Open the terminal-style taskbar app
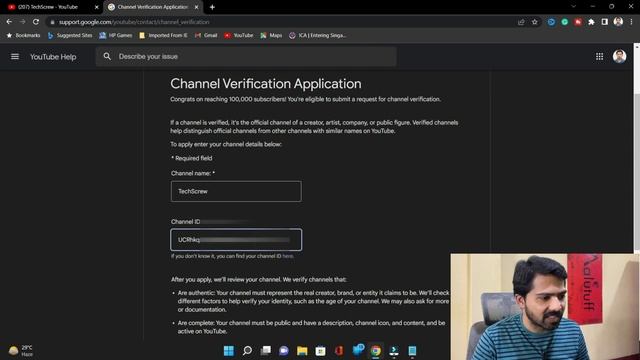 [394, 351]
